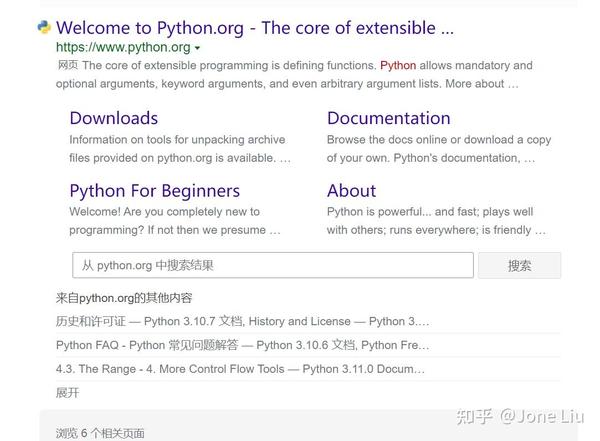Open the Python FAQ 常见问题解答 result
Viewport: 600px width, 441px height.
click(x=242, y=345)
